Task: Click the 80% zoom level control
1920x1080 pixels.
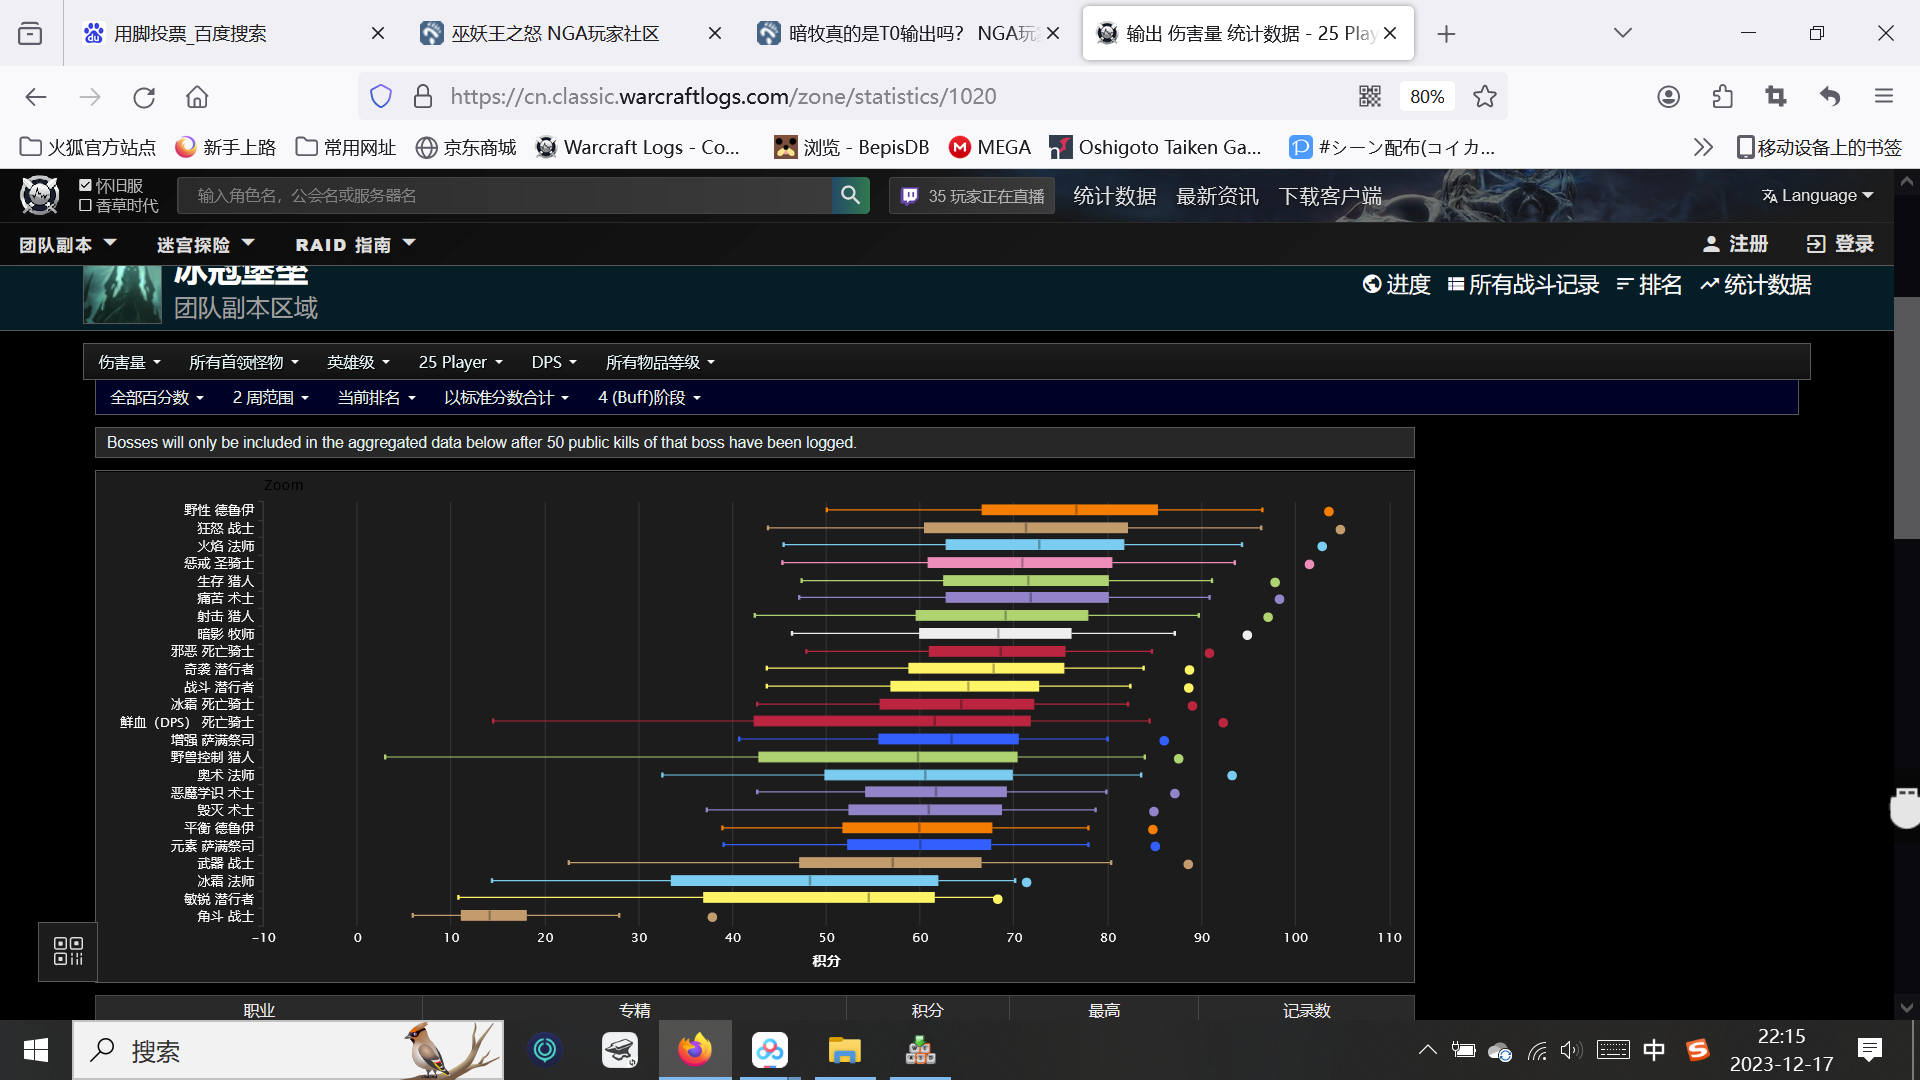Action: point(1427,96)
